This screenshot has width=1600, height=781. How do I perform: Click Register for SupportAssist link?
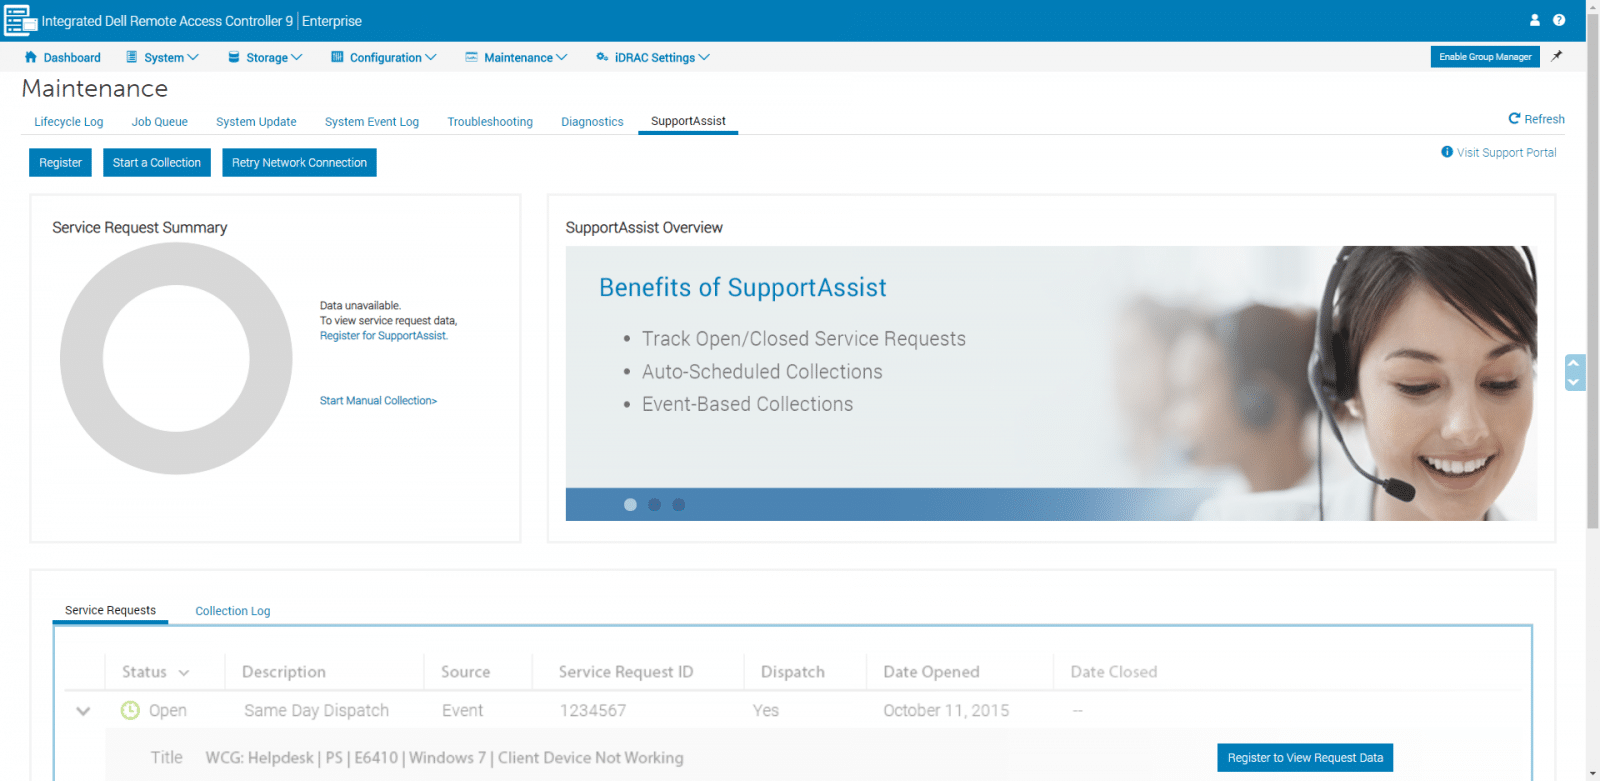pyautogui.click(x=384, y=336)
